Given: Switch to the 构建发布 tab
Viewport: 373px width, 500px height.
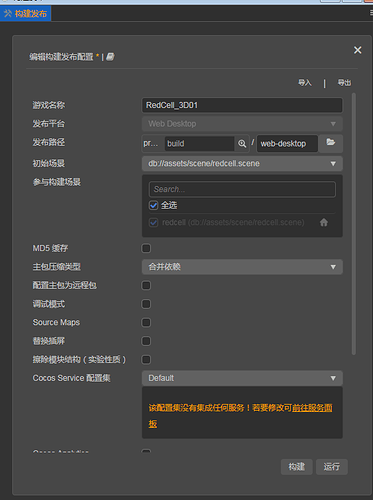Looking at the screenshot, I should pos(25,14).
